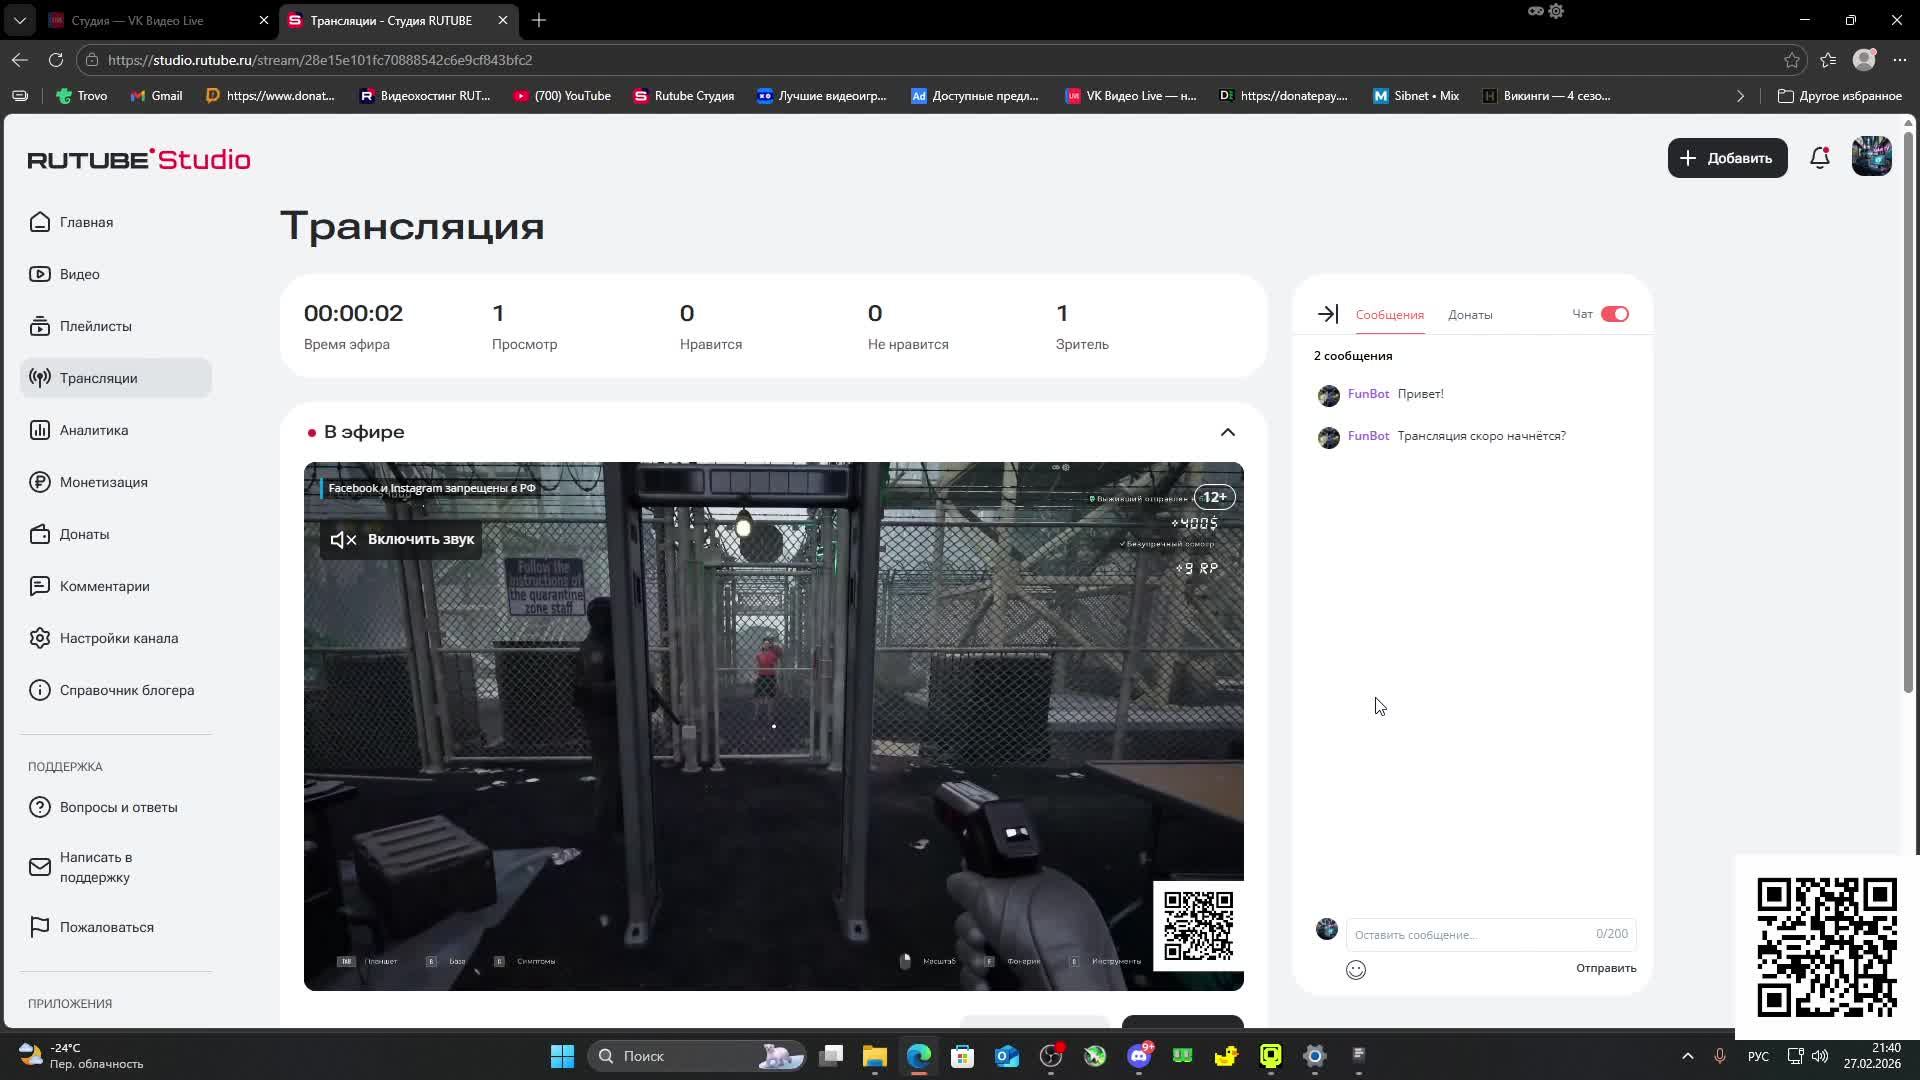Screen dimensions: 1920x1080
Task: Click Отправить to send chat message
Action: point(1605,968)
